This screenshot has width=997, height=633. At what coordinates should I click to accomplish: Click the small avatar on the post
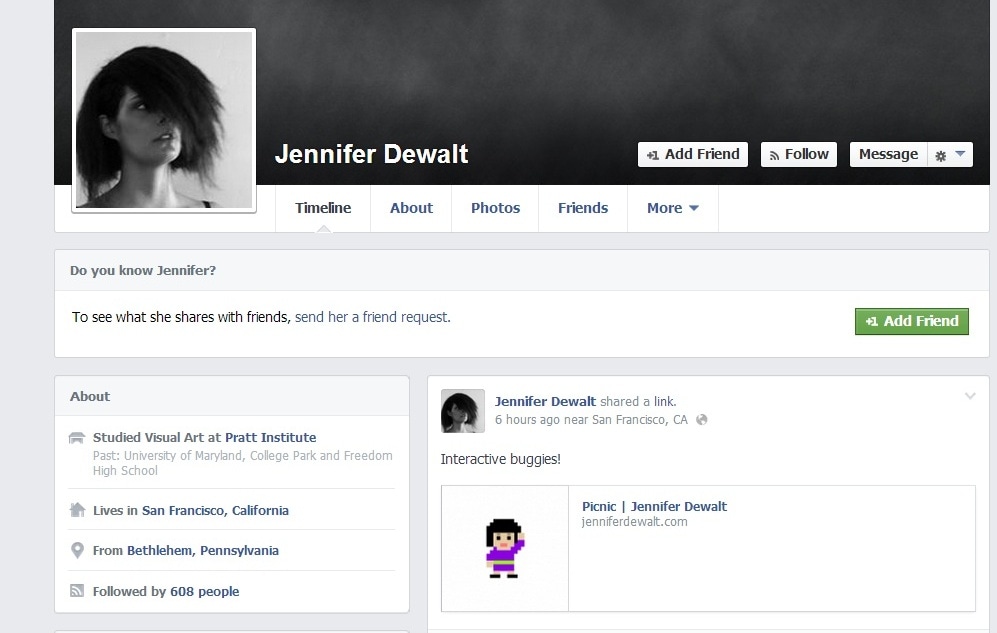(462, 411)
